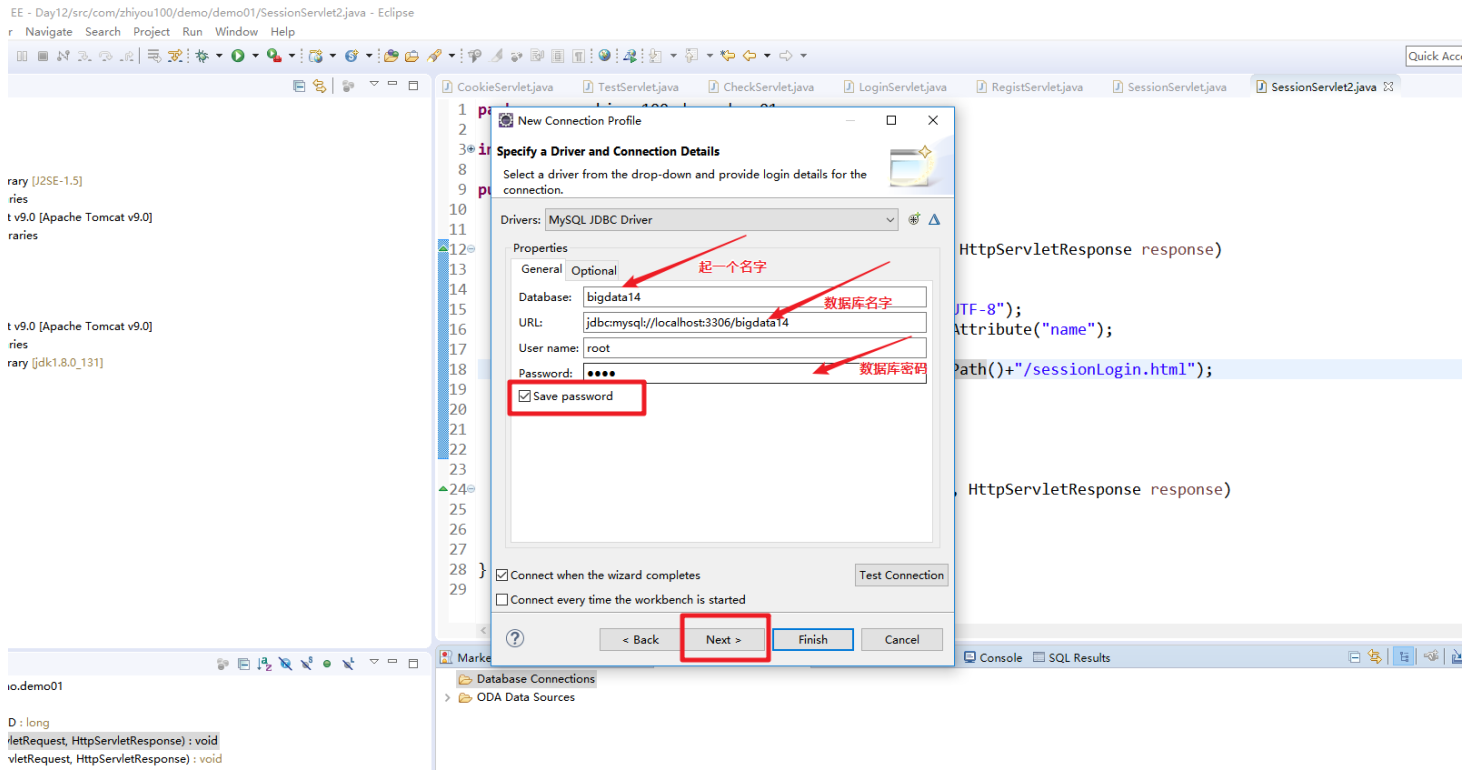Click the Back yellow arrow in toolbar
The image size is (1476, 778).
[x=750, y=56]
